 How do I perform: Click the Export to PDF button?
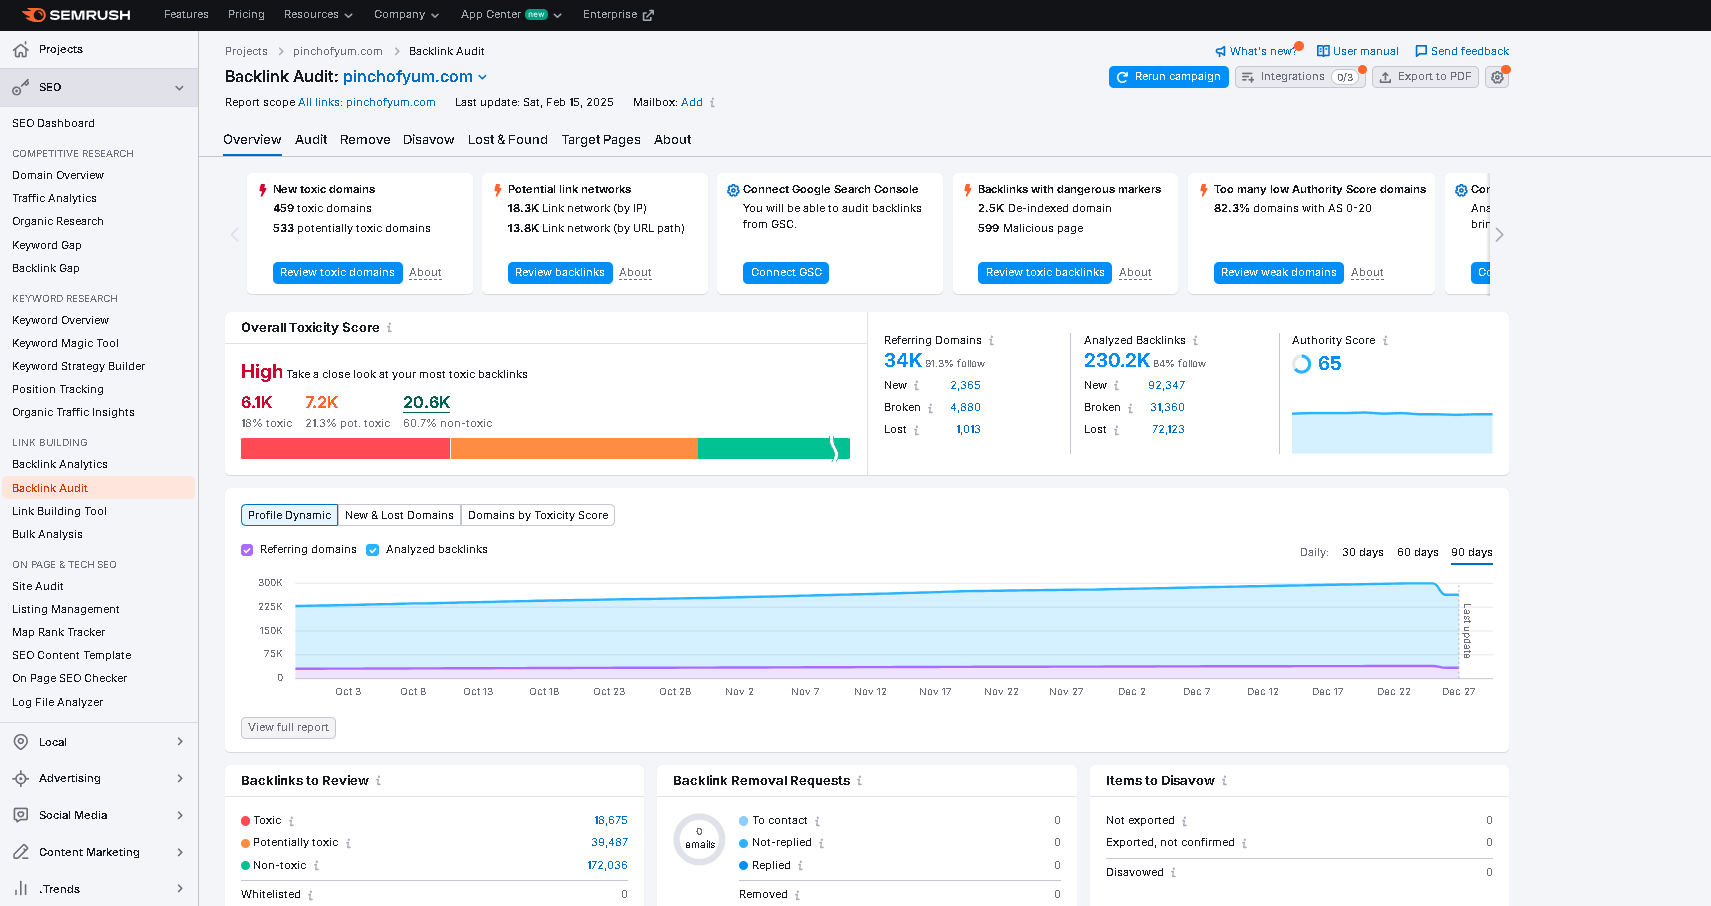[x=1425, y=77]
